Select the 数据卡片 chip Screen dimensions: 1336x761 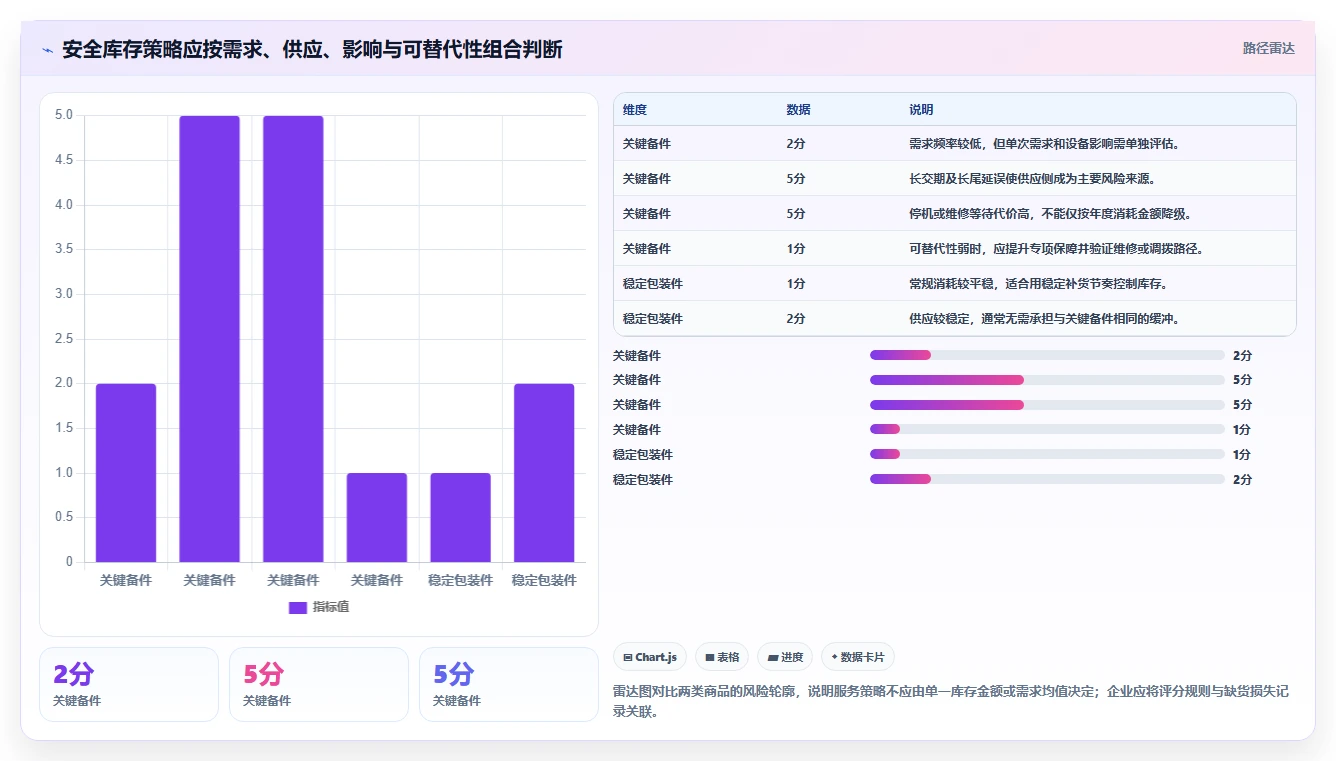858,657
